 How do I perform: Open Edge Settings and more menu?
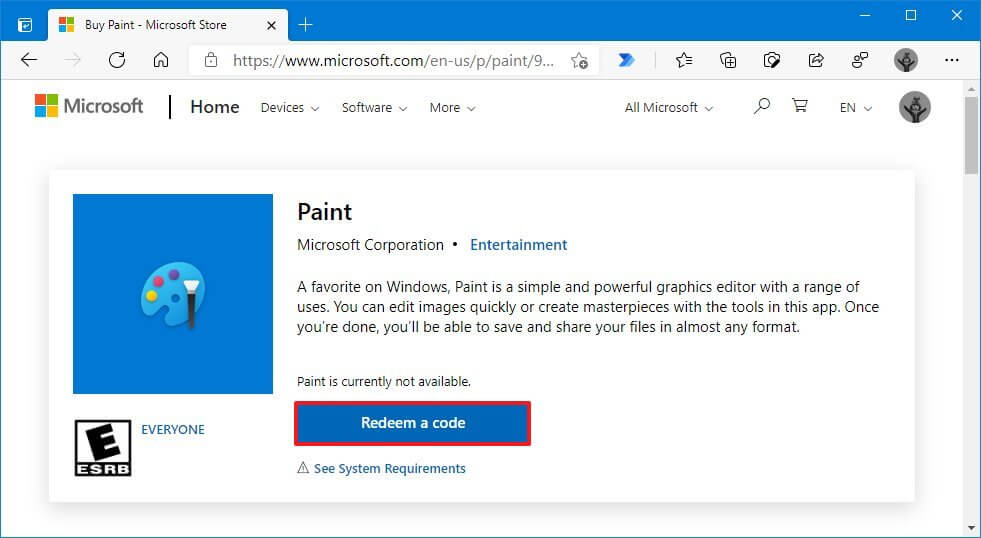pos(952,60)
